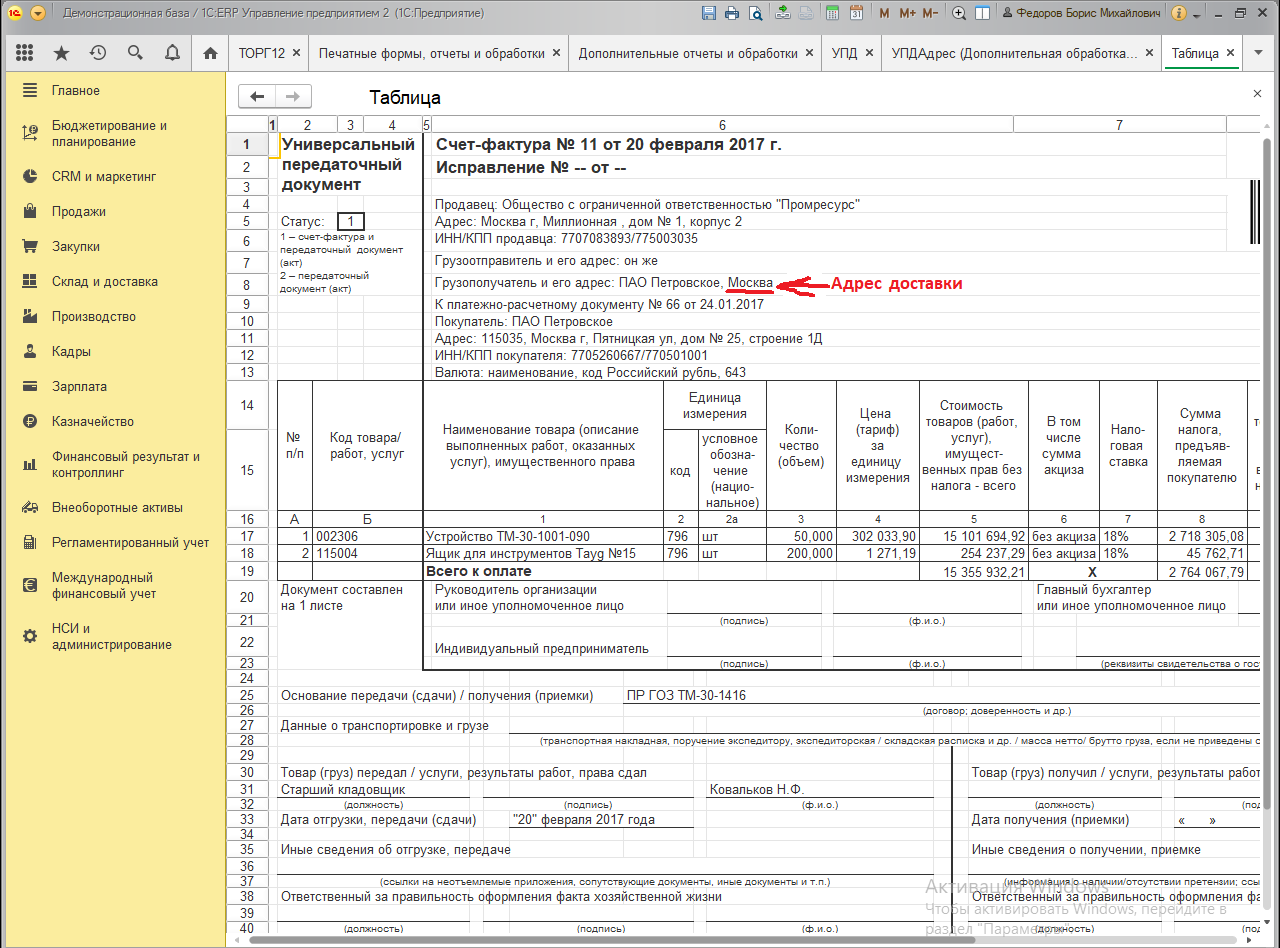Close the Таблица form with its X

click(x=1257, y=93)
